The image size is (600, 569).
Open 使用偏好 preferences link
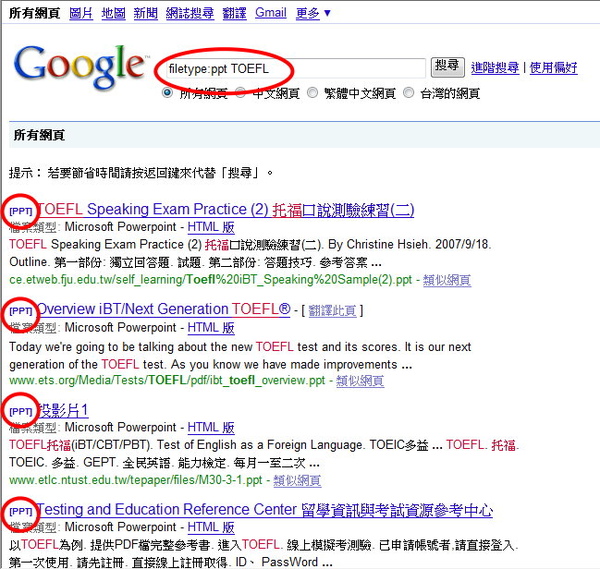553,68
